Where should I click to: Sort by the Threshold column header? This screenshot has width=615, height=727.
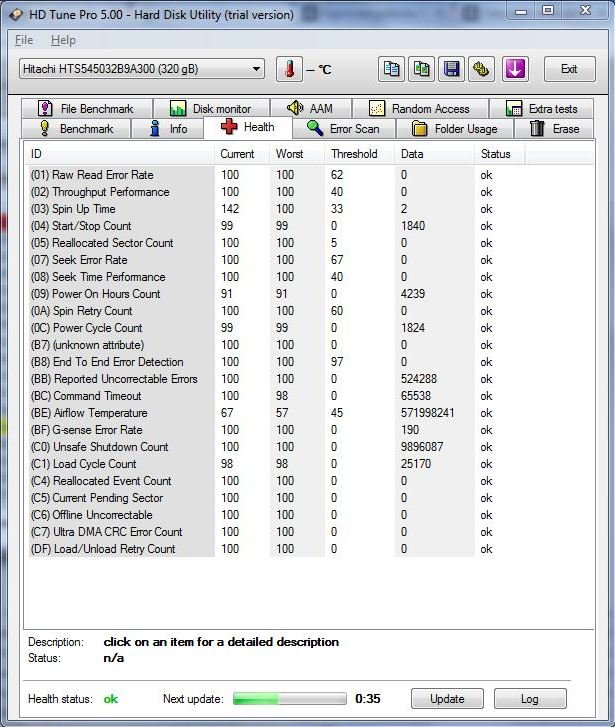coord(359,154)
